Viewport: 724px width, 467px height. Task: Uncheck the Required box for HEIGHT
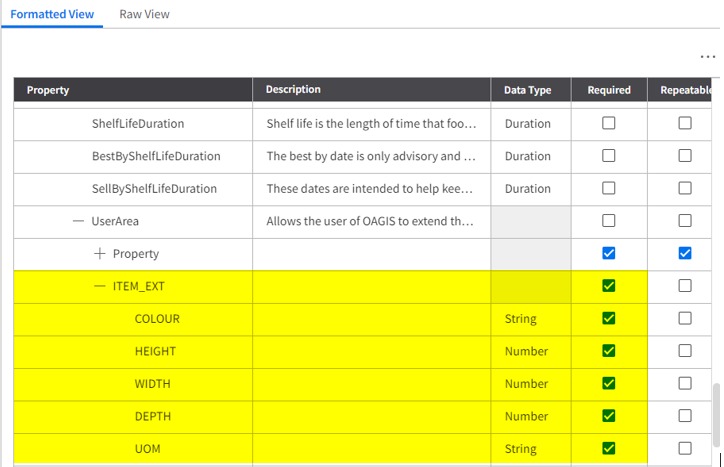click(609, 351)
